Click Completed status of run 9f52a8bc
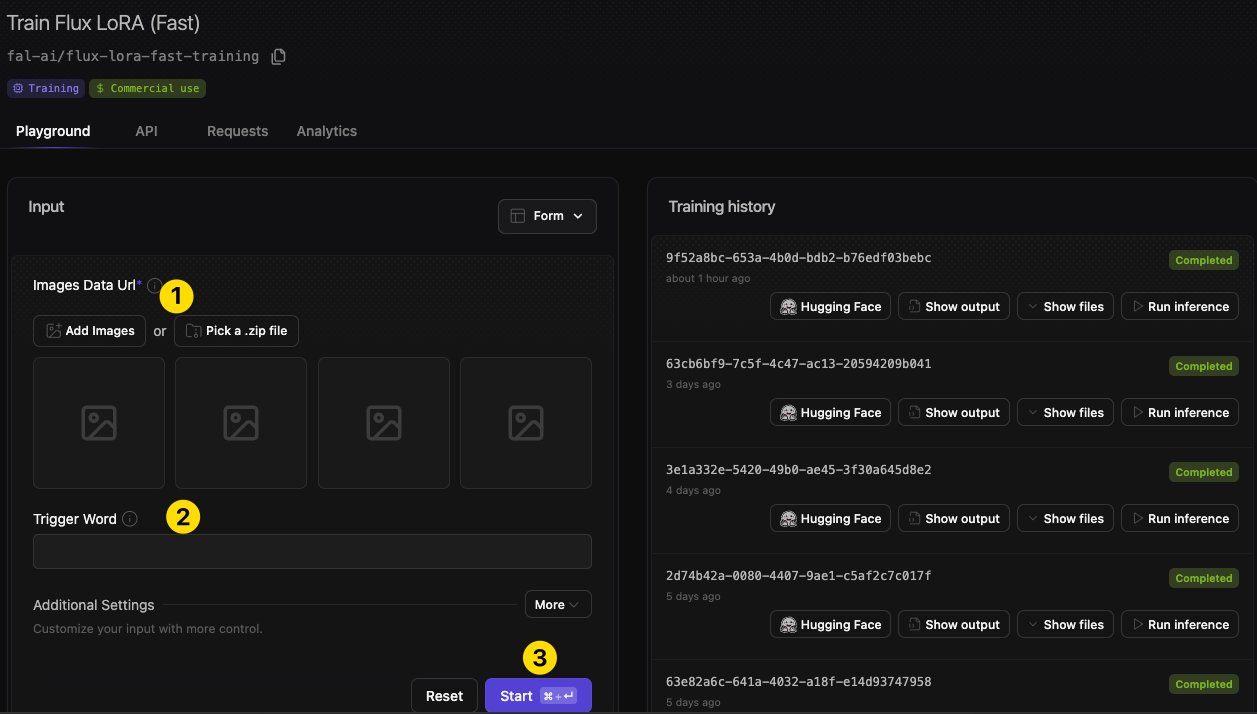 1203,260
